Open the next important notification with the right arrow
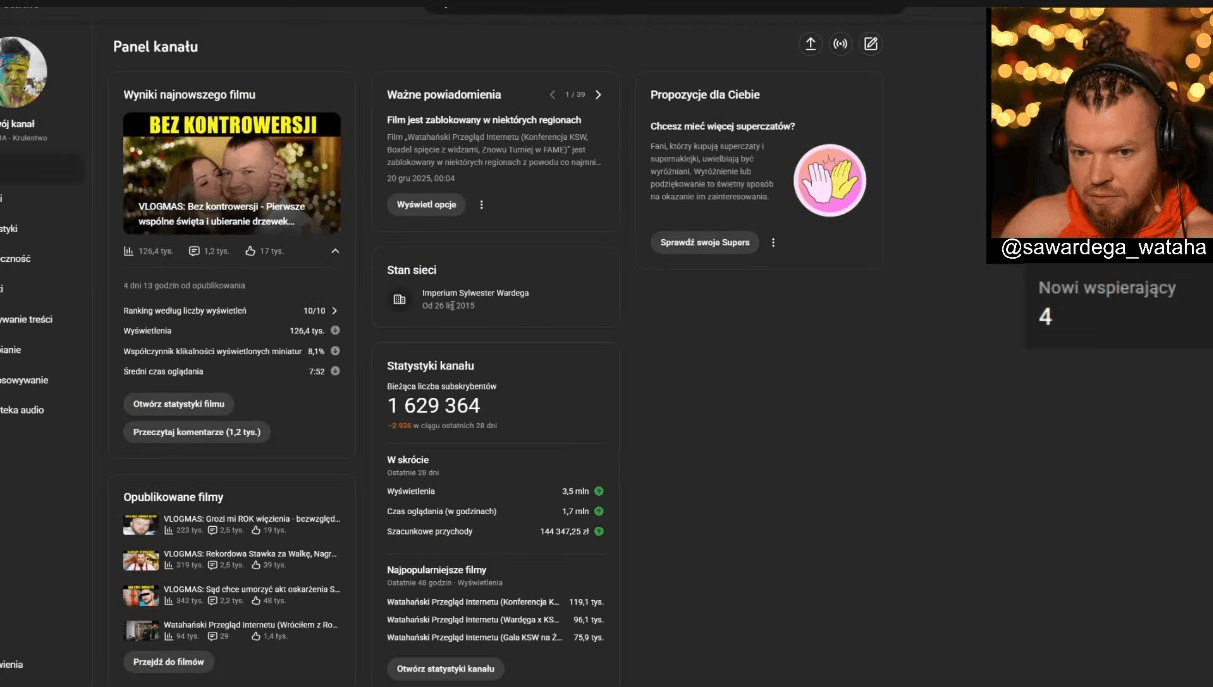 [x=598, y=94]
